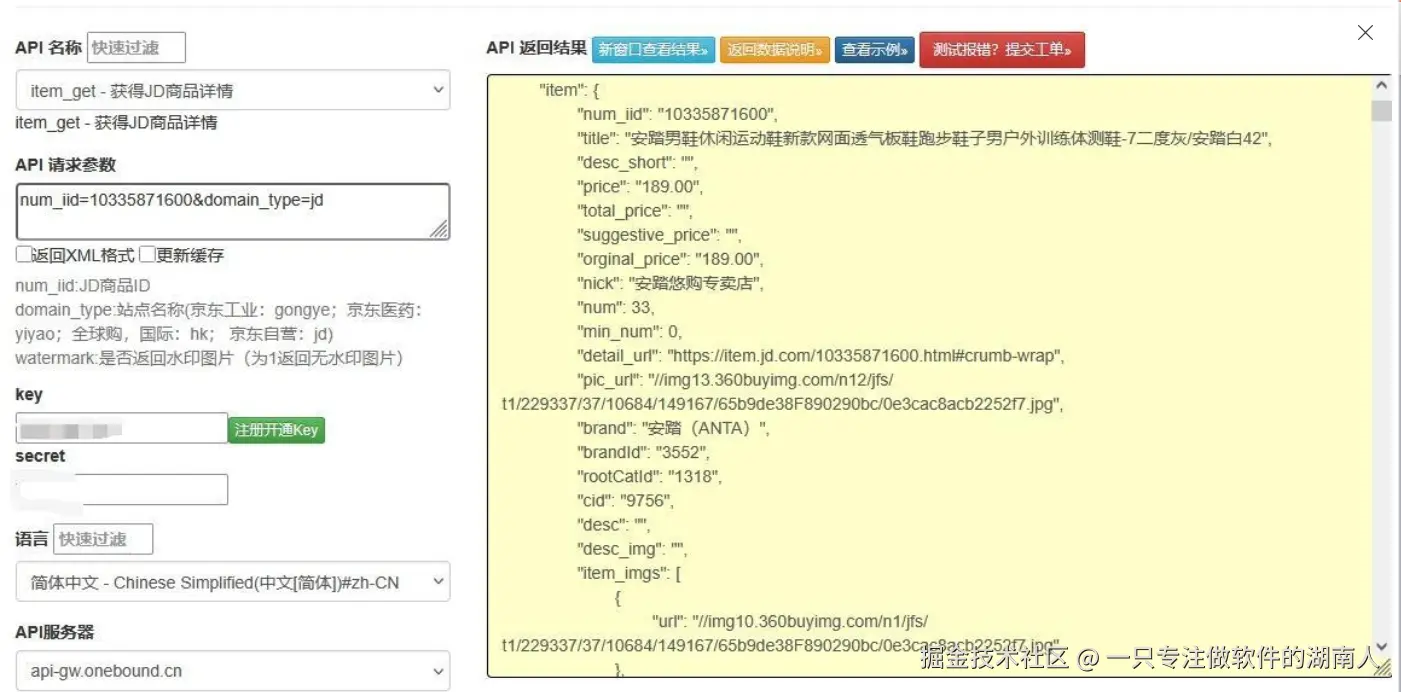Open the API server dropdown api-gw.onebound.cn
The image size is (1401, 692).
pyautogui.click(x=233, y=671)
